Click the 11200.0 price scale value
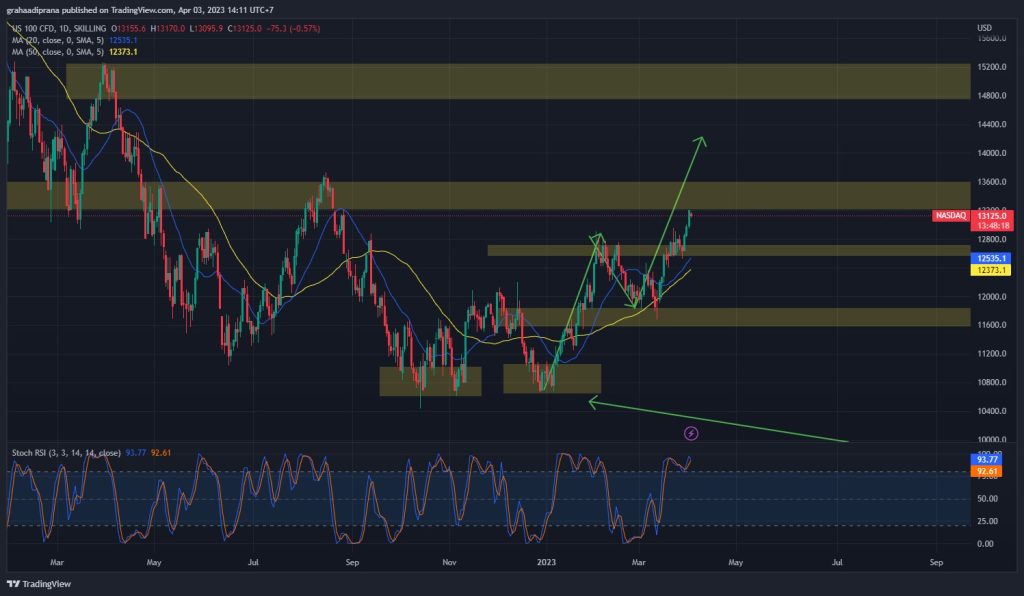The width and height of the screenshot is (1024, 596). click(991, 353)
